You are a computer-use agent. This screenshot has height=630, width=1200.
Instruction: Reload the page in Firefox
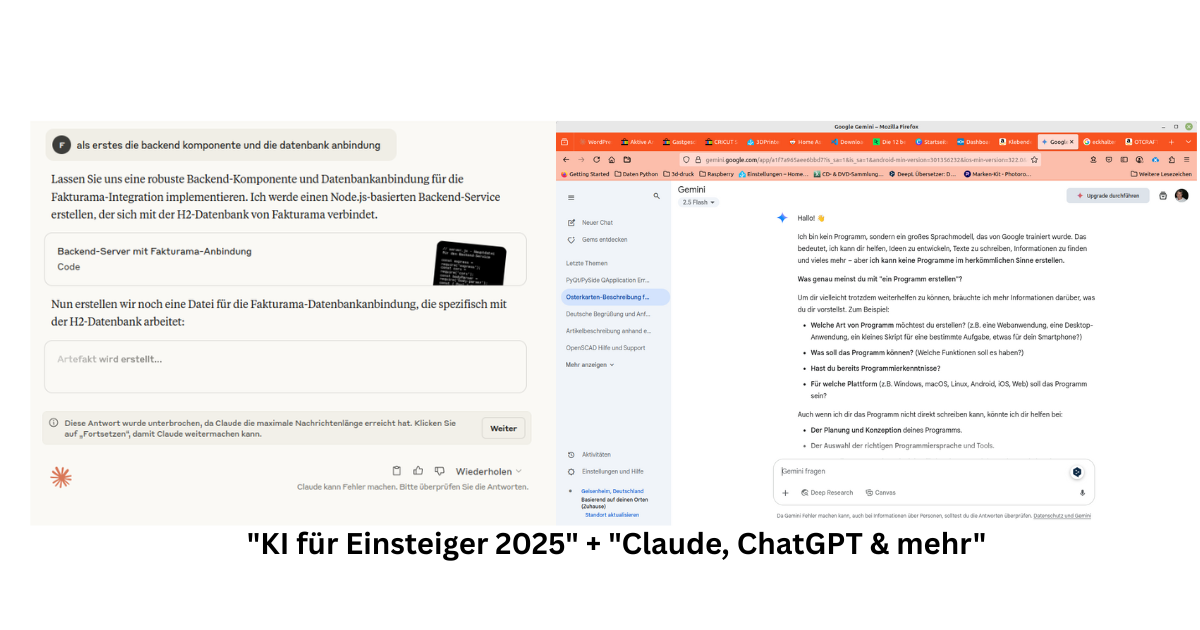[x=596, y=159]
